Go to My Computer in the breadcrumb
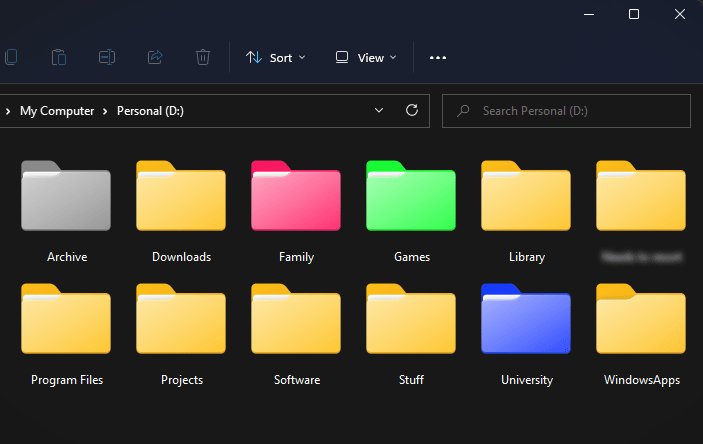This screenshot has width=703, height=444. 57,111
